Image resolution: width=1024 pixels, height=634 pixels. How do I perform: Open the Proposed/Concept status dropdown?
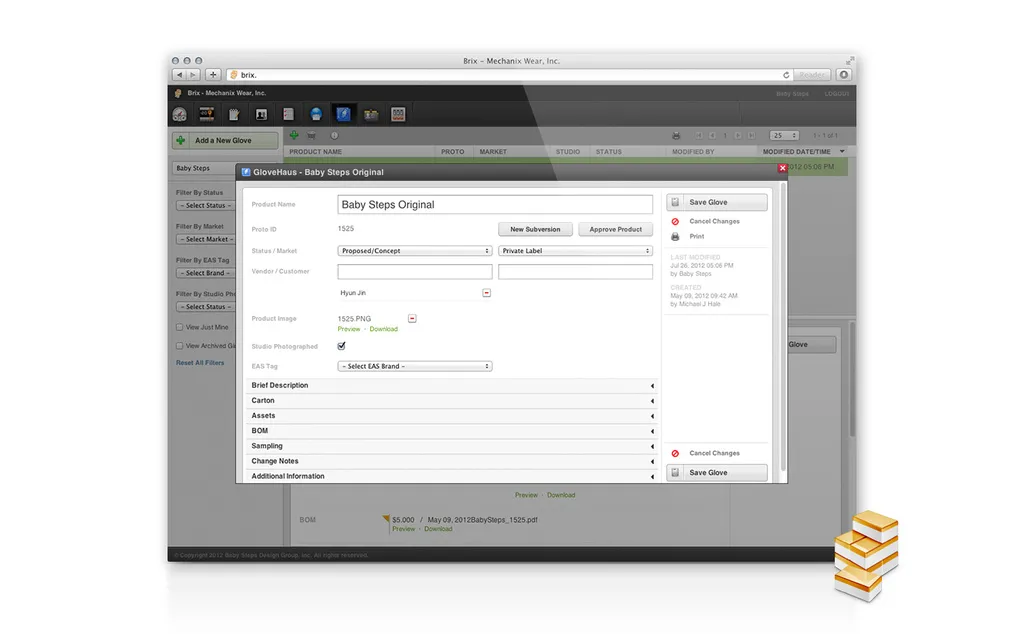tap(415, 251)
